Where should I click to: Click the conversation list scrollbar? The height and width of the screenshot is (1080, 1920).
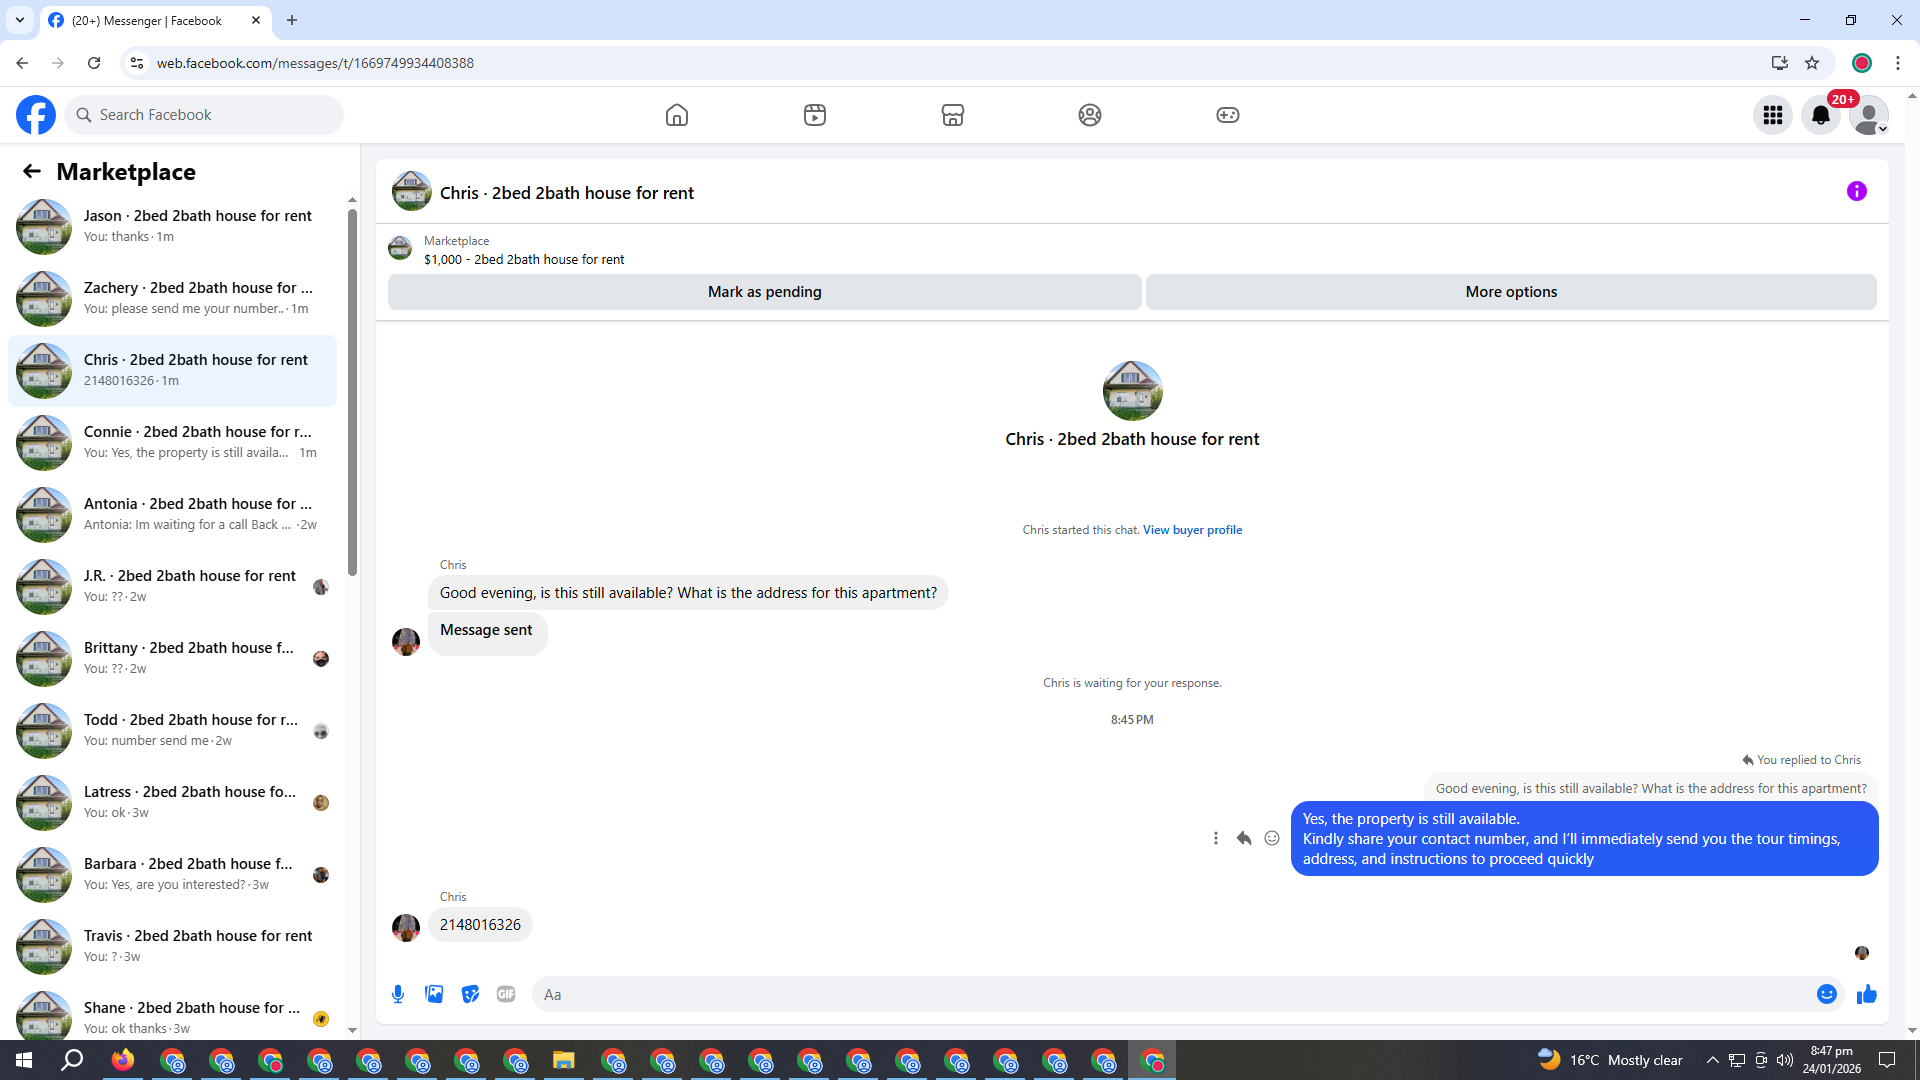(x=352, y=400)
